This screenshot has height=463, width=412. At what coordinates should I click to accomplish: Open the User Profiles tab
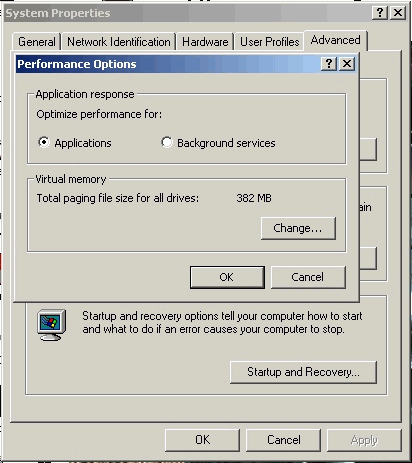click(270, 42)
